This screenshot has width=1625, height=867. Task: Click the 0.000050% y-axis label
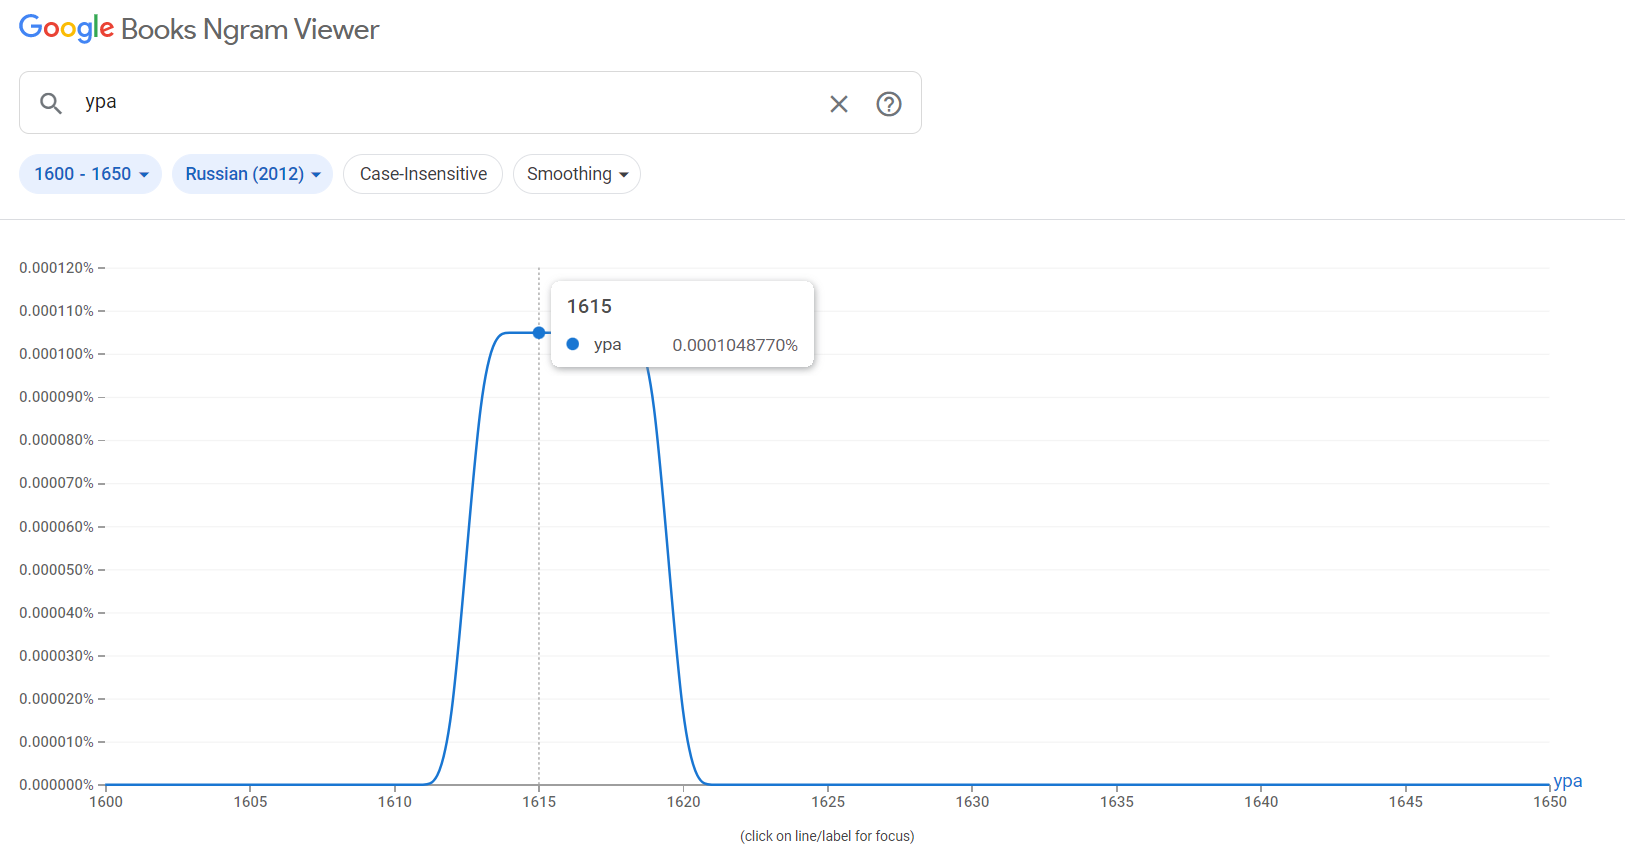(56, 570)
